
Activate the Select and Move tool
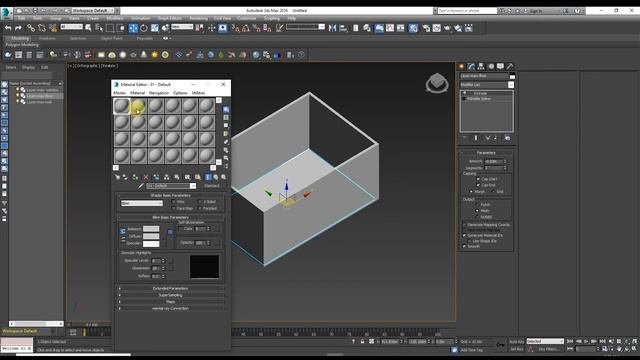[133, 28]
